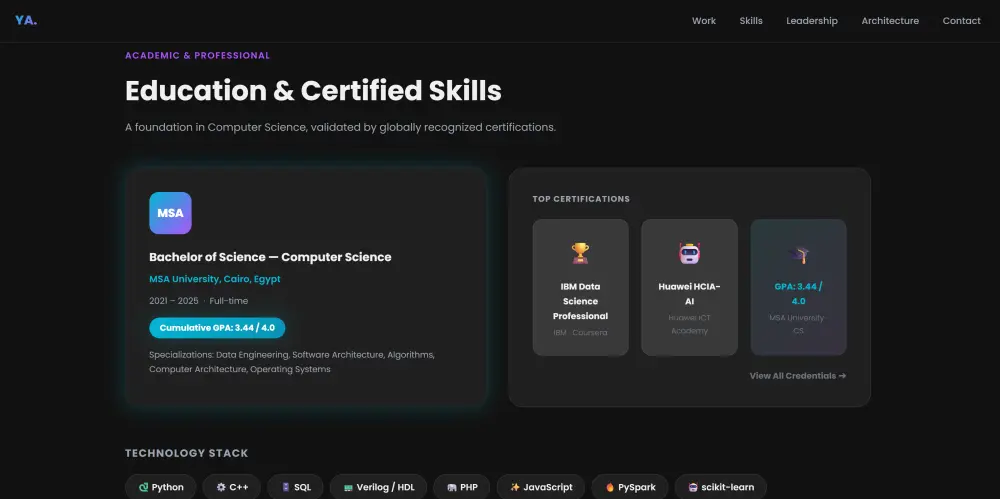Click the C++ gear icon
Screen dimensions: 1000x499
click(x=221, y=487)
